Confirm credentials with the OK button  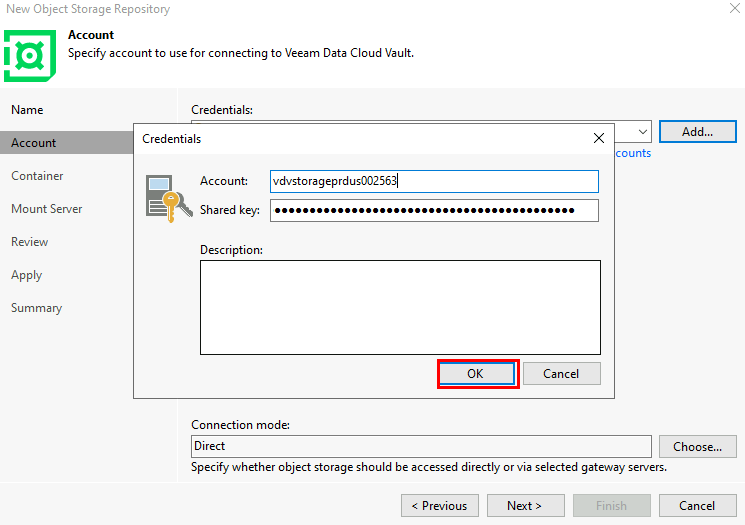[x=477, y=374]
